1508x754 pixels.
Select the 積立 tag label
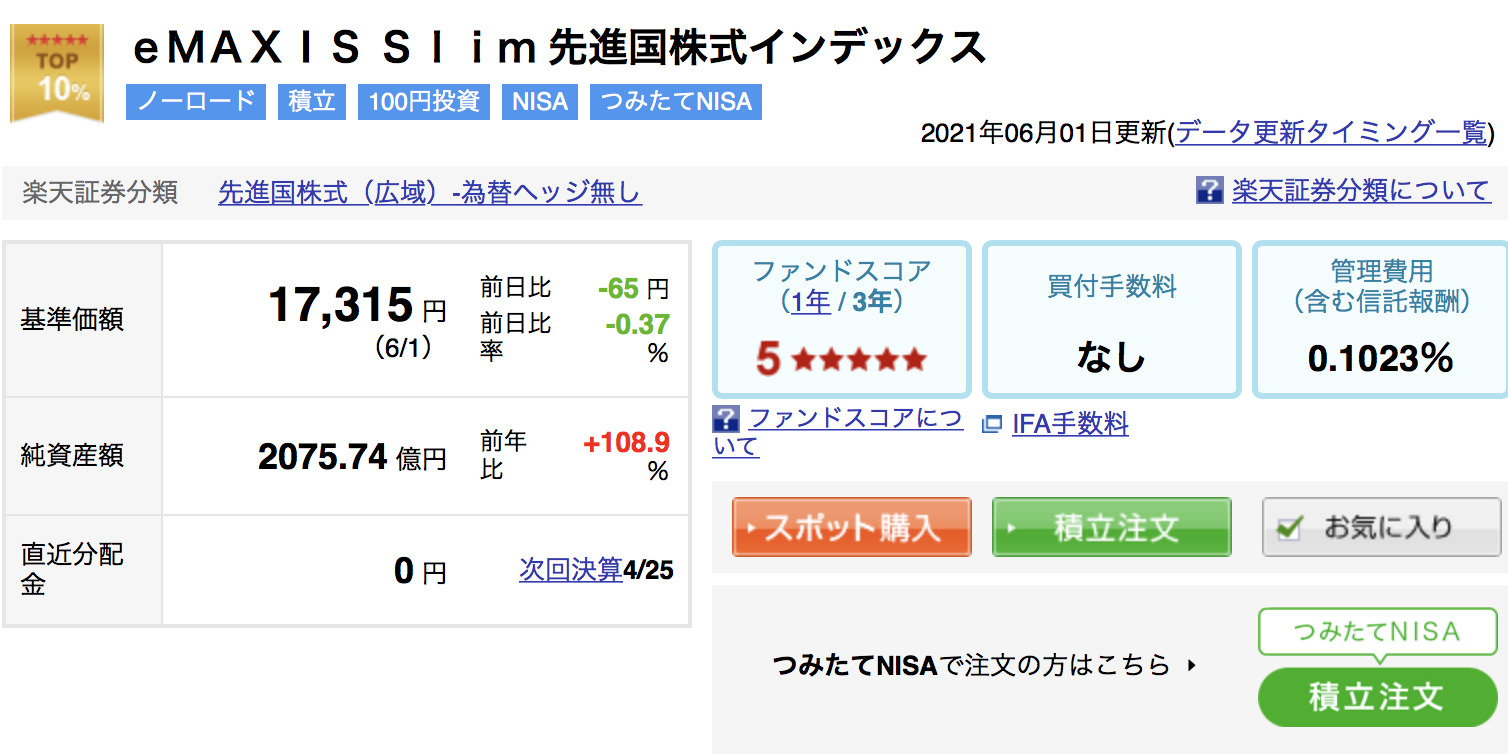pos(312,102)
